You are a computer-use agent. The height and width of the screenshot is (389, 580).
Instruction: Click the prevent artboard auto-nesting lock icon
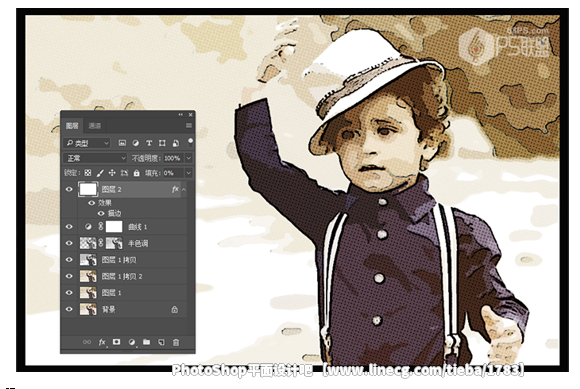pyautogui.click(x=124, y=173)
